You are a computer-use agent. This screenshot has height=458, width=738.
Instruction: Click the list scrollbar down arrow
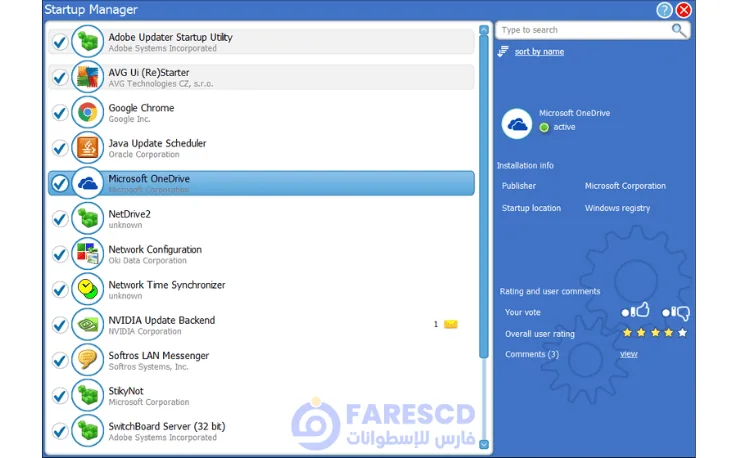point(483,444)
